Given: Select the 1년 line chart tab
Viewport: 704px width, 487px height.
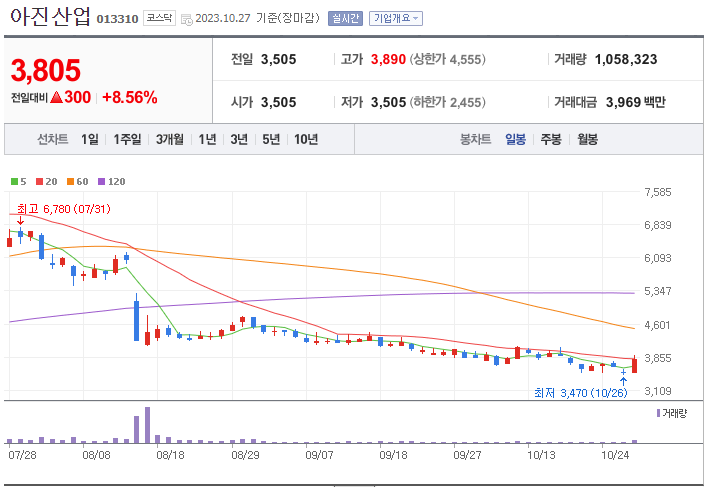Looking at the screenshot, I should coord(207,139).
